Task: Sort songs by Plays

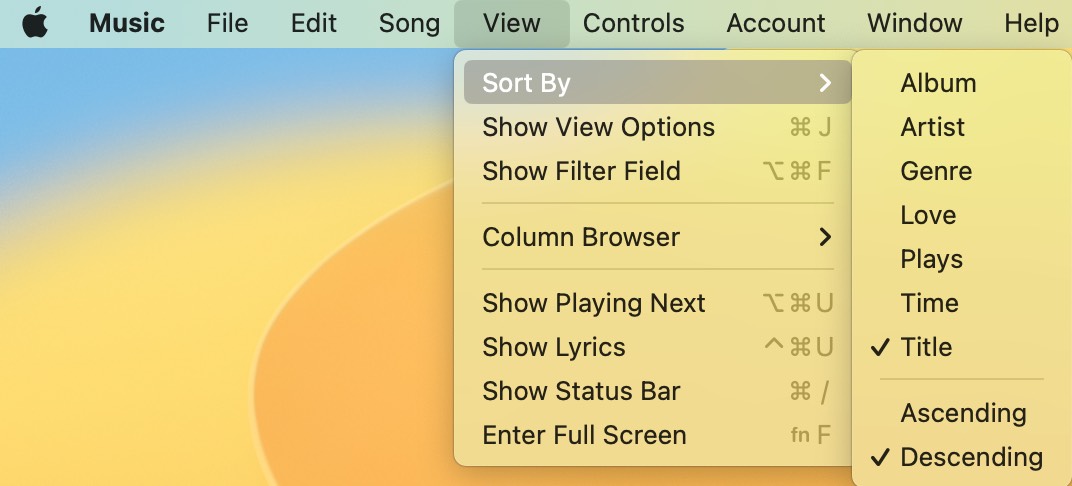Action: [x=931, y=259]
